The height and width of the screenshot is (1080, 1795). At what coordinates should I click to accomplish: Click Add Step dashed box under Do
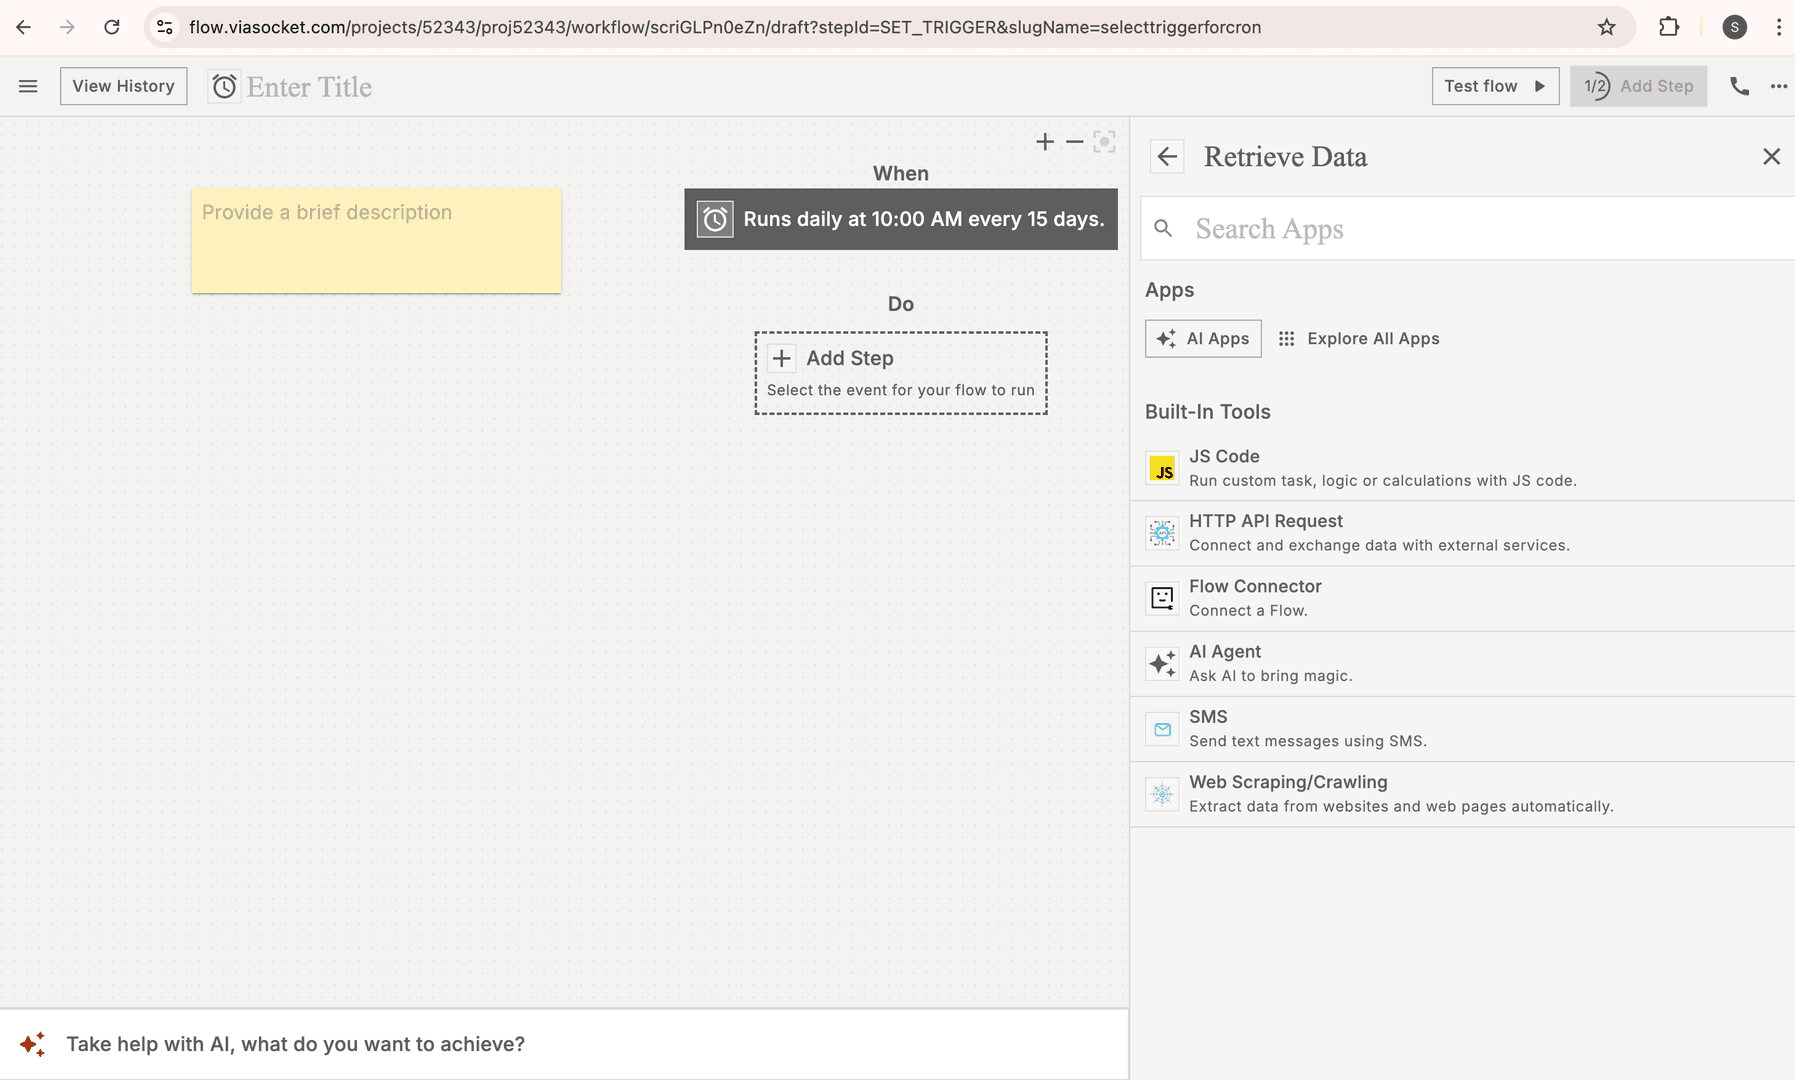901,373
